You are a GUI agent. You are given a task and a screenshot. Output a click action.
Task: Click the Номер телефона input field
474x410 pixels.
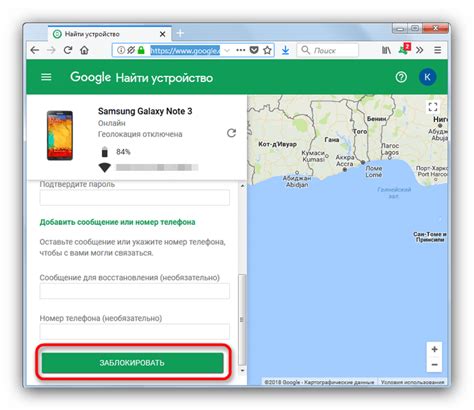[x=135, y=332]
